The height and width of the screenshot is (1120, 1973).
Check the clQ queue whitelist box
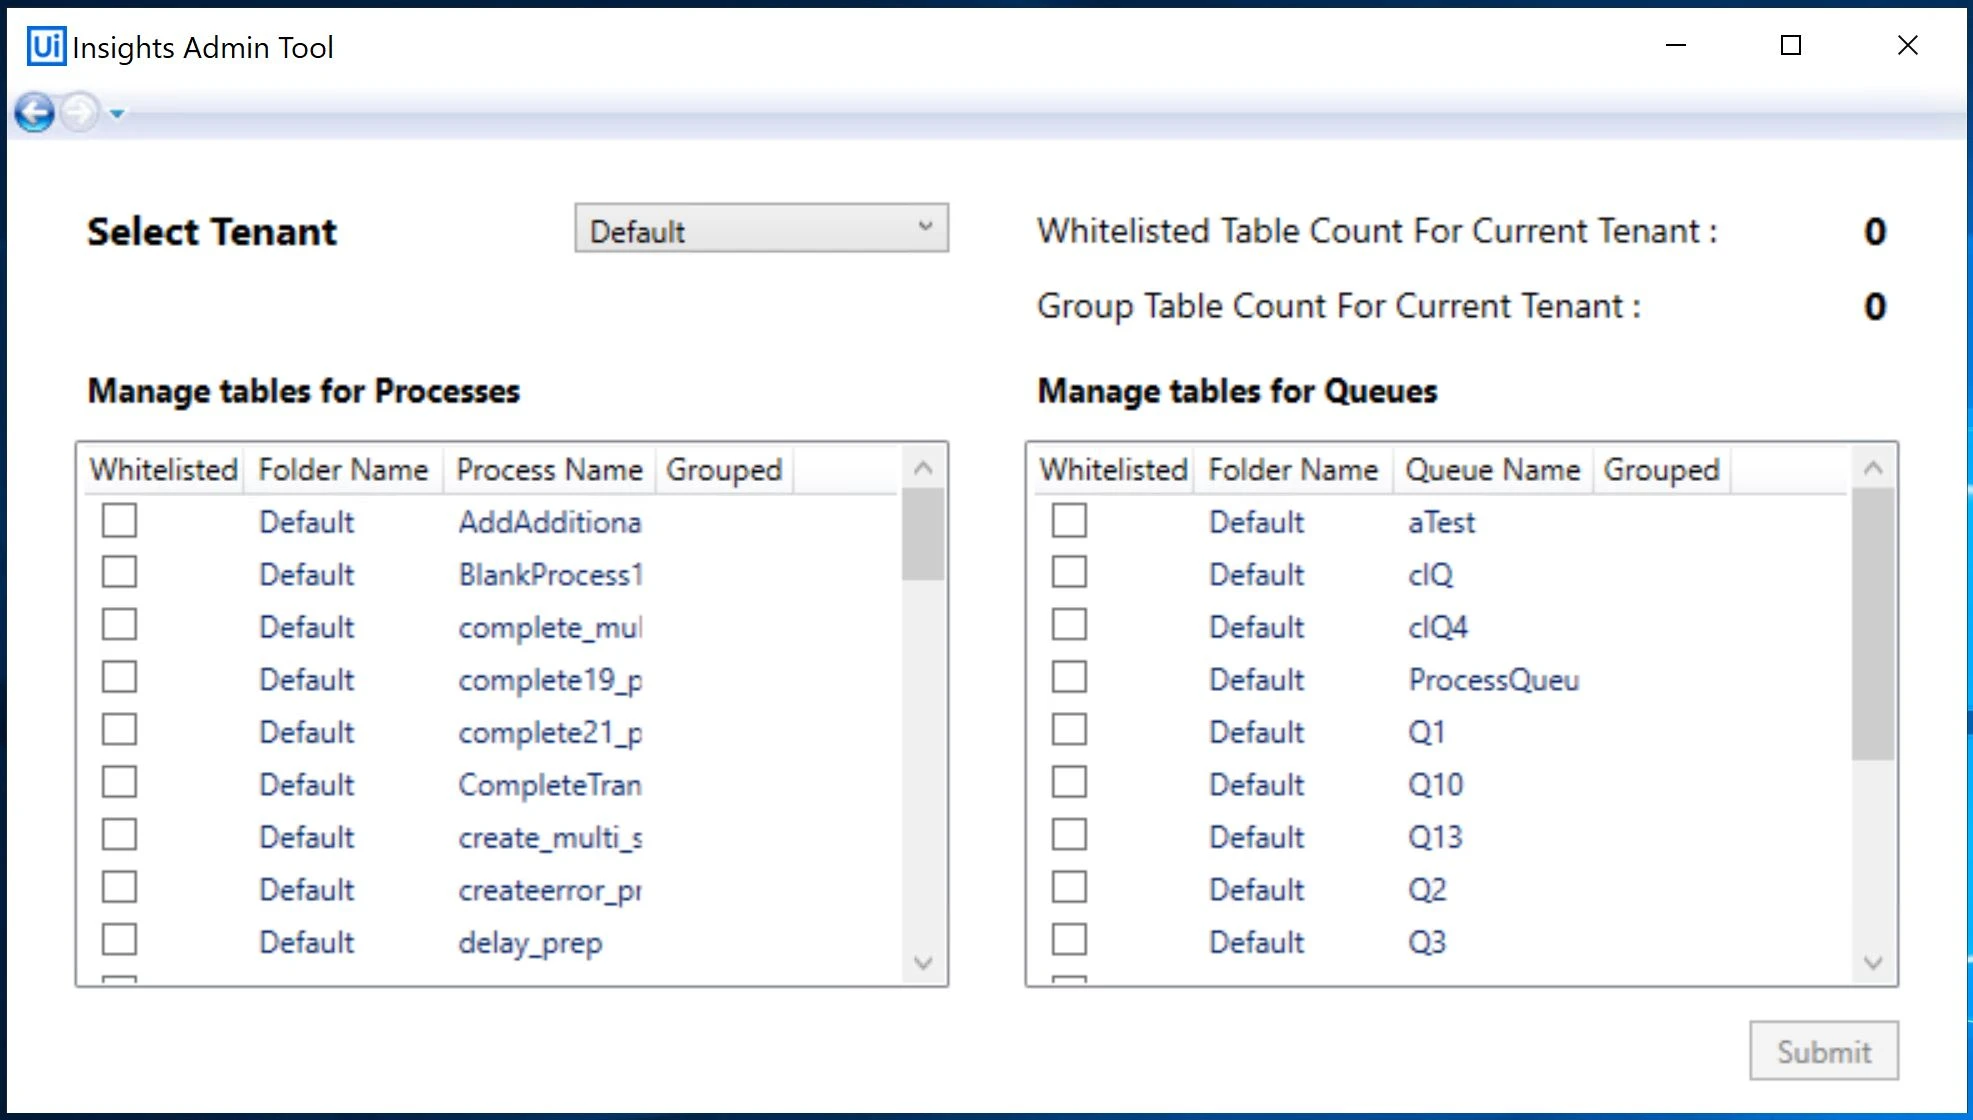pos(1069,573)
